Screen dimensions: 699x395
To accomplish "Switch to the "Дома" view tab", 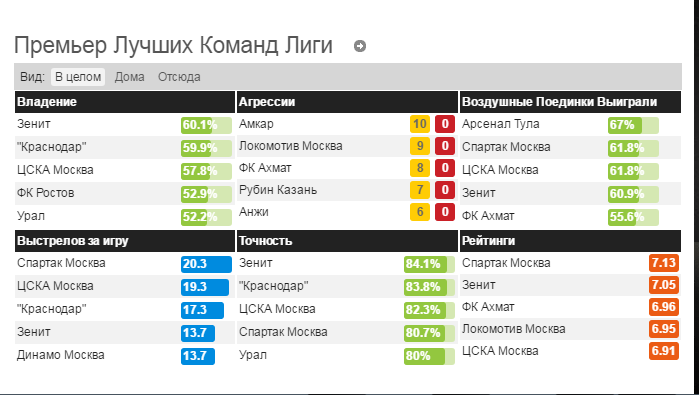I will [x=129, y=77].
